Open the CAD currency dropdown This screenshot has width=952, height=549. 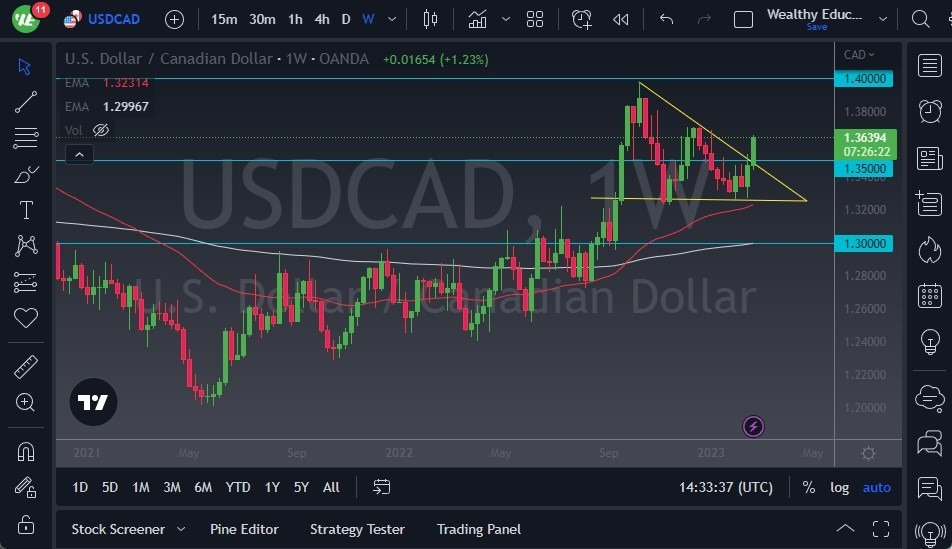[858, 55]
